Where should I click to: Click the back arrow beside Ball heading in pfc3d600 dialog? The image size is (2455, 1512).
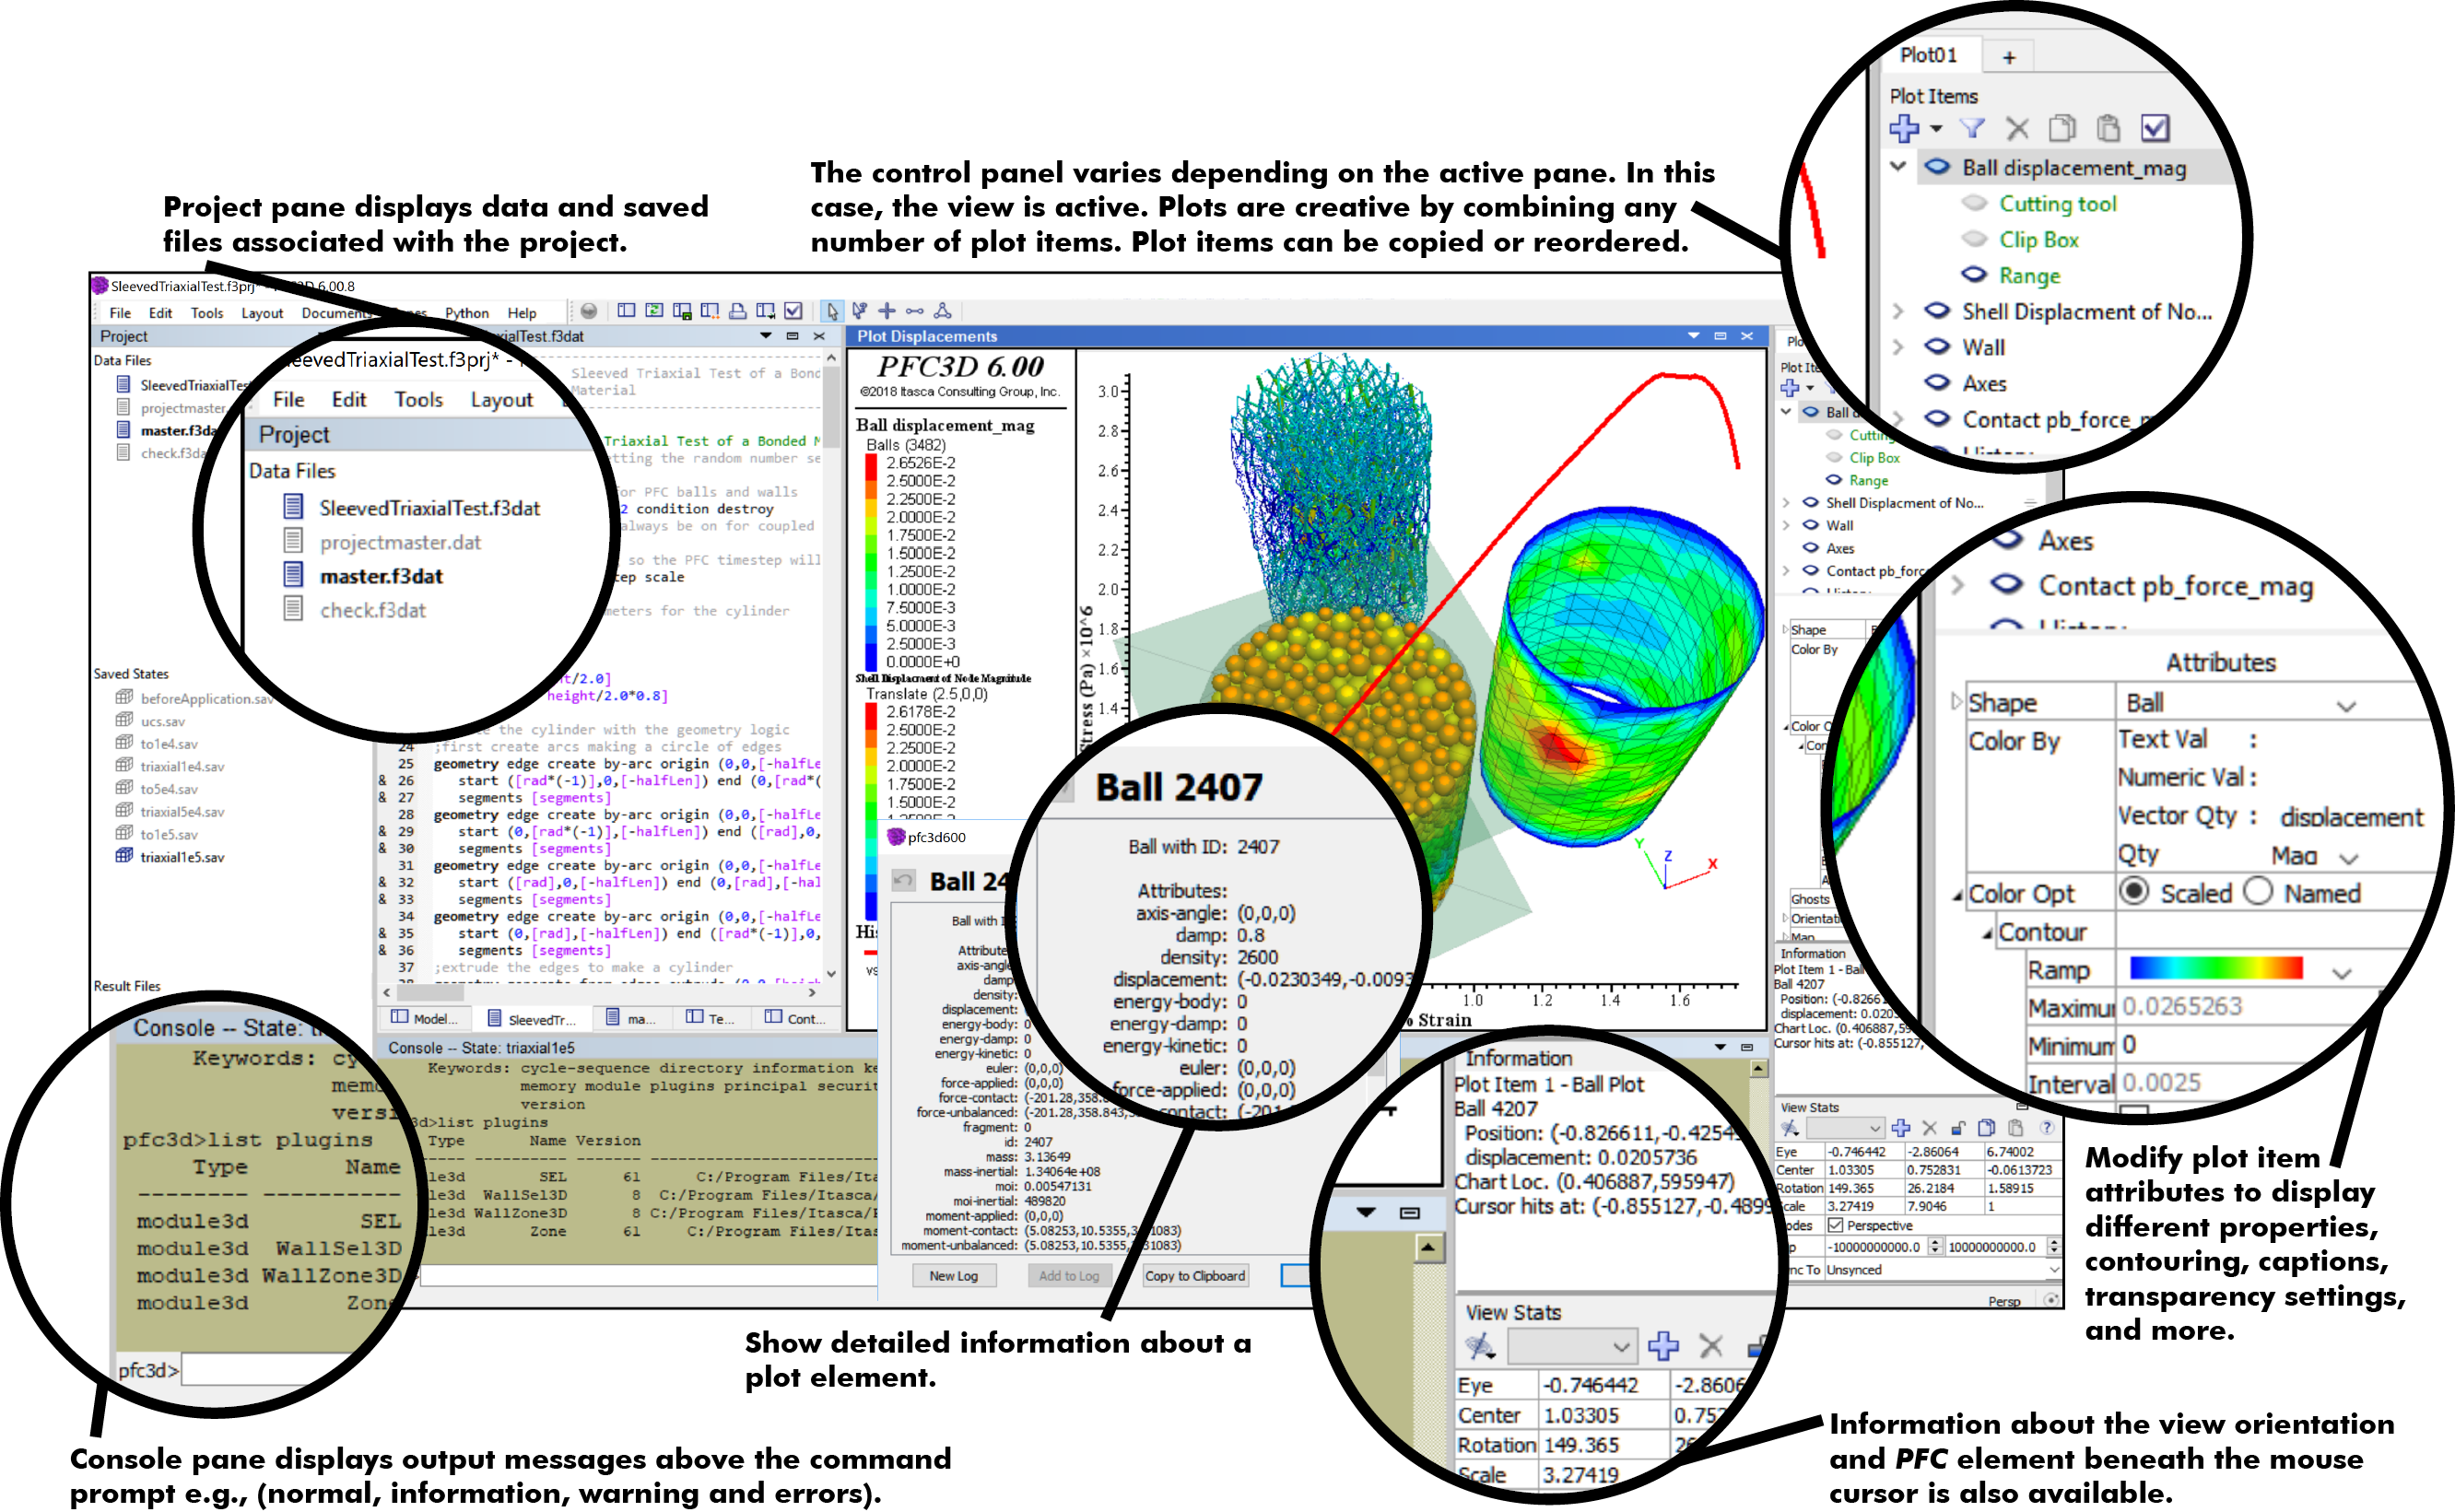click(903, 880)
